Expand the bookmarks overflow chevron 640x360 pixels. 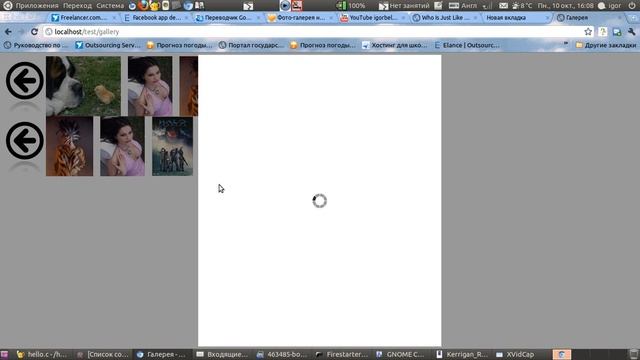[566, 44]
